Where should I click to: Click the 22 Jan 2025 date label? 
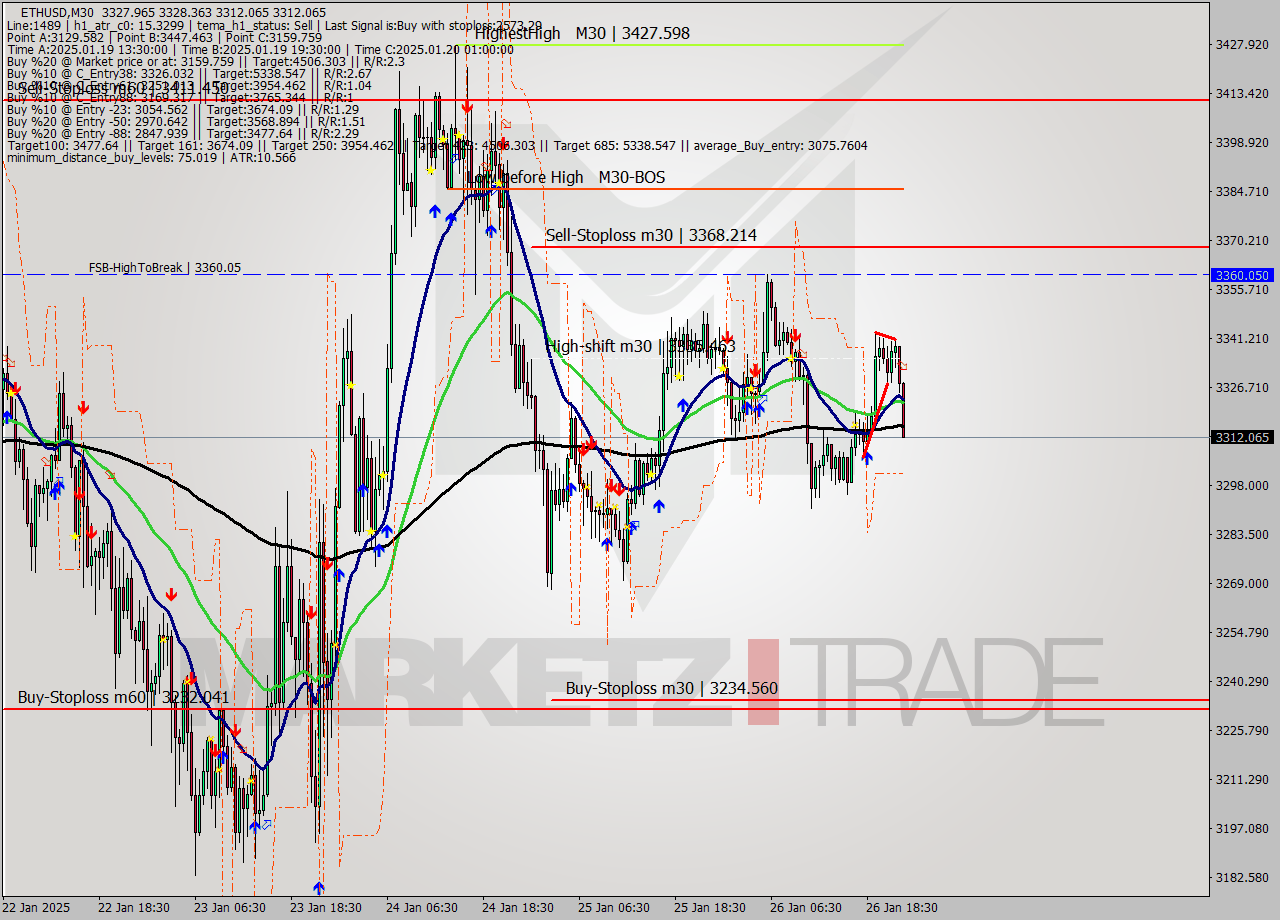click(x=37, y=908)
